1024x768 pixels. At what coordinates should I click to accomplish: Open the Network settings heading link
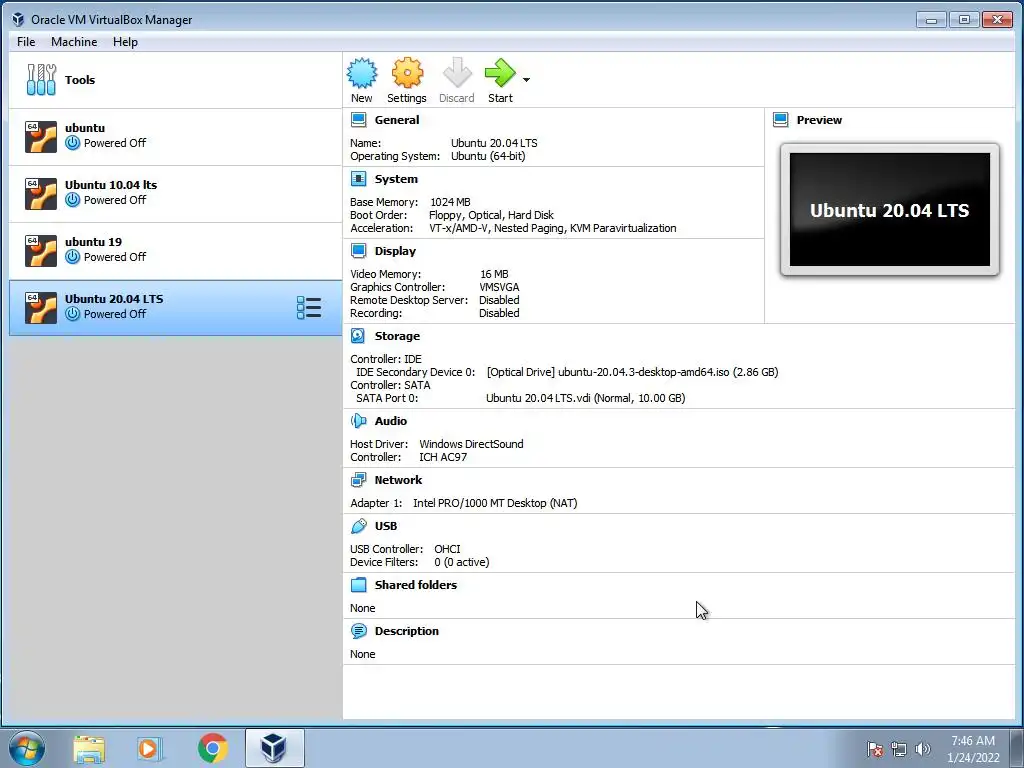(x=398, y=480)
